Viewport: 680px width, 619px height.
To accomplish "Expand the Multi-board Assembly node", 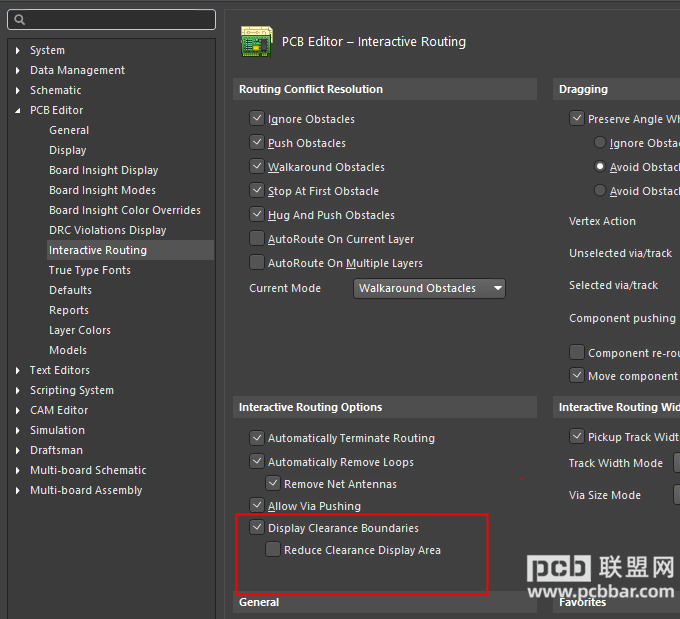I will tap(17, 490).
